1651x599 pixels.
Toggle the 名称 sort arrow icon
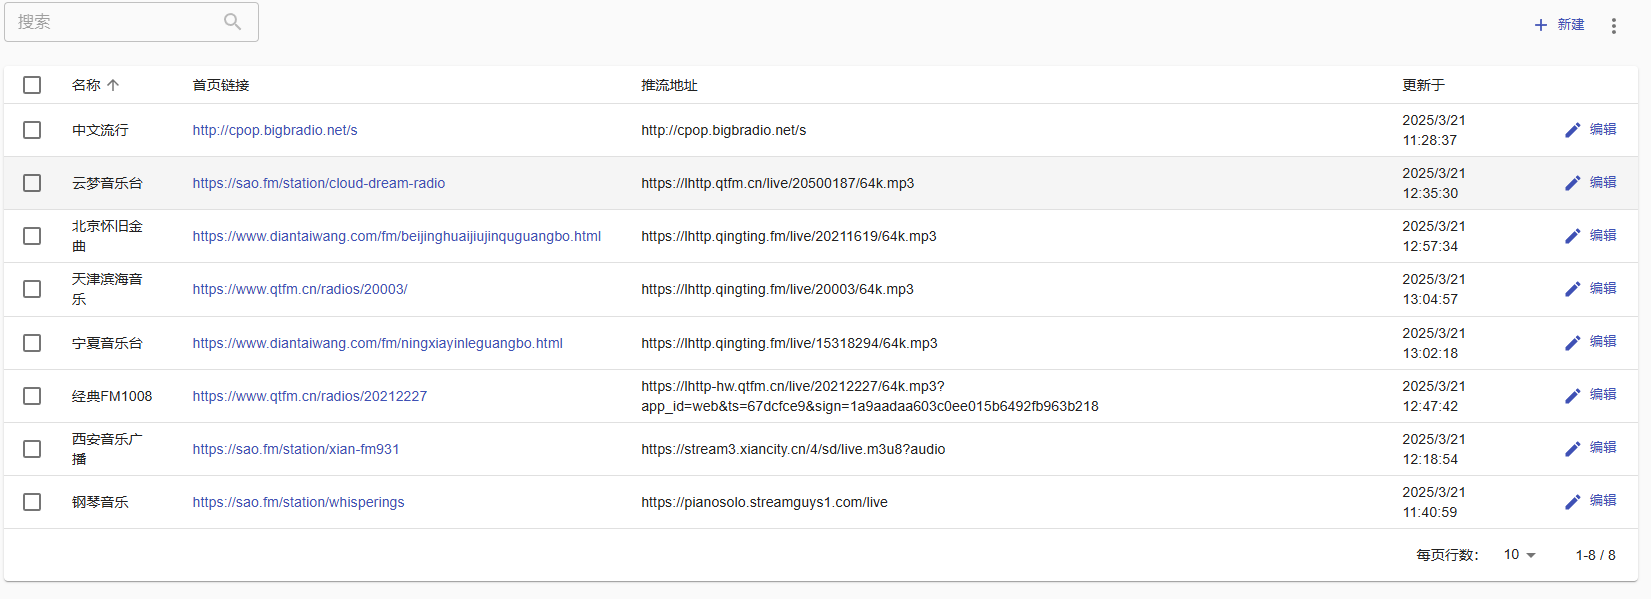113,86
